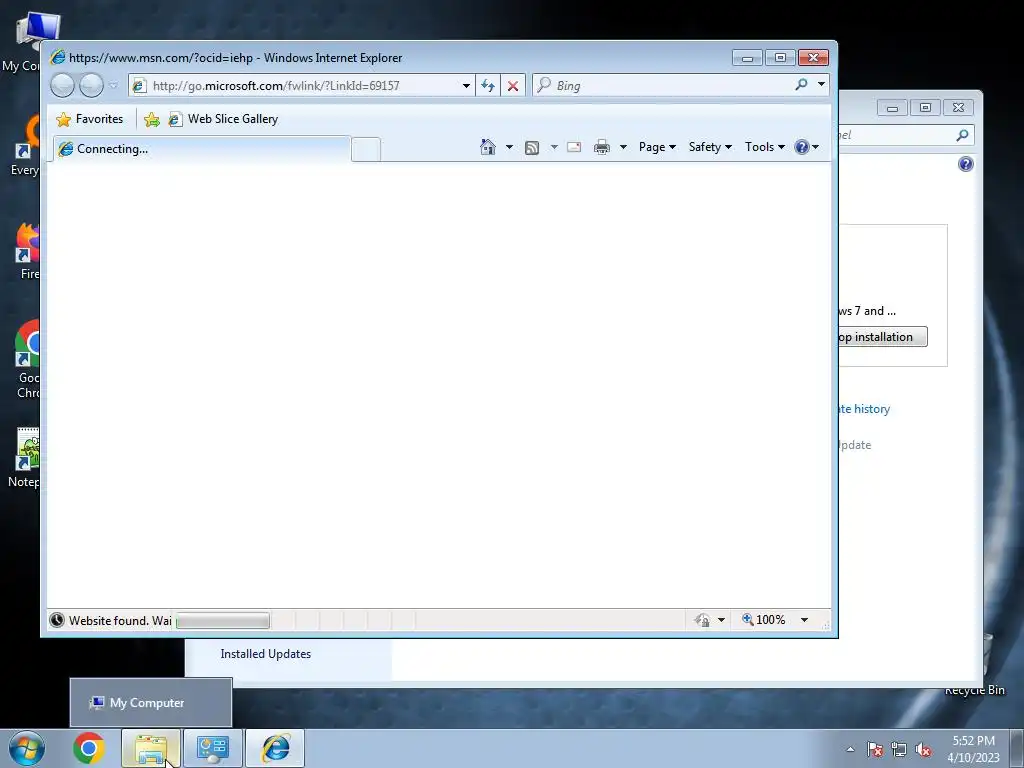This screenshot has height=768, width=1024.
Task: Open the search provider dropdown arrow
Action: (x=822, y=84)
